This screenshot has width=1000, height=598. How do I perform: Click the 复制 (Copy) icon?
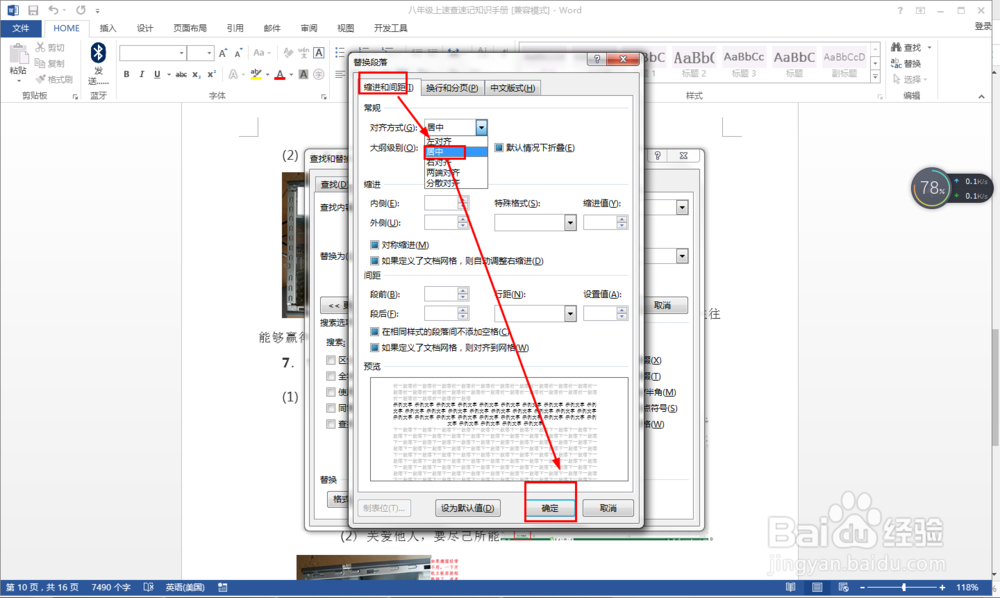click(x=48, y=62)
